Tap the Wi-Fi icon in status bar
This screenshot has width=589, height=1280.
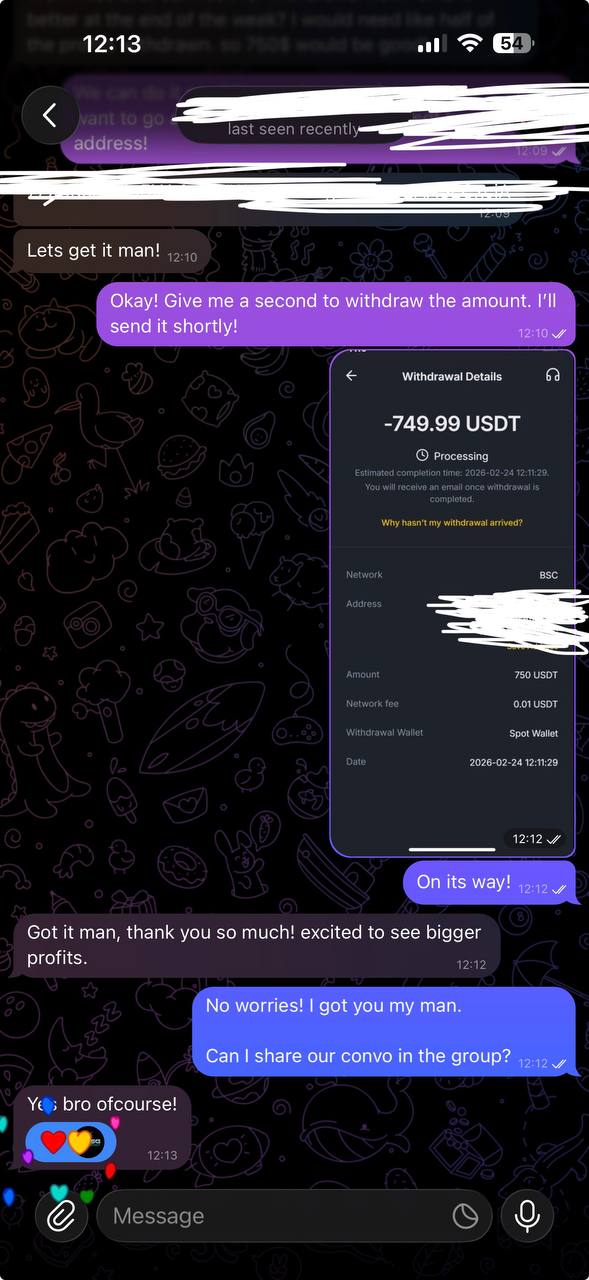tap(468, 43)
